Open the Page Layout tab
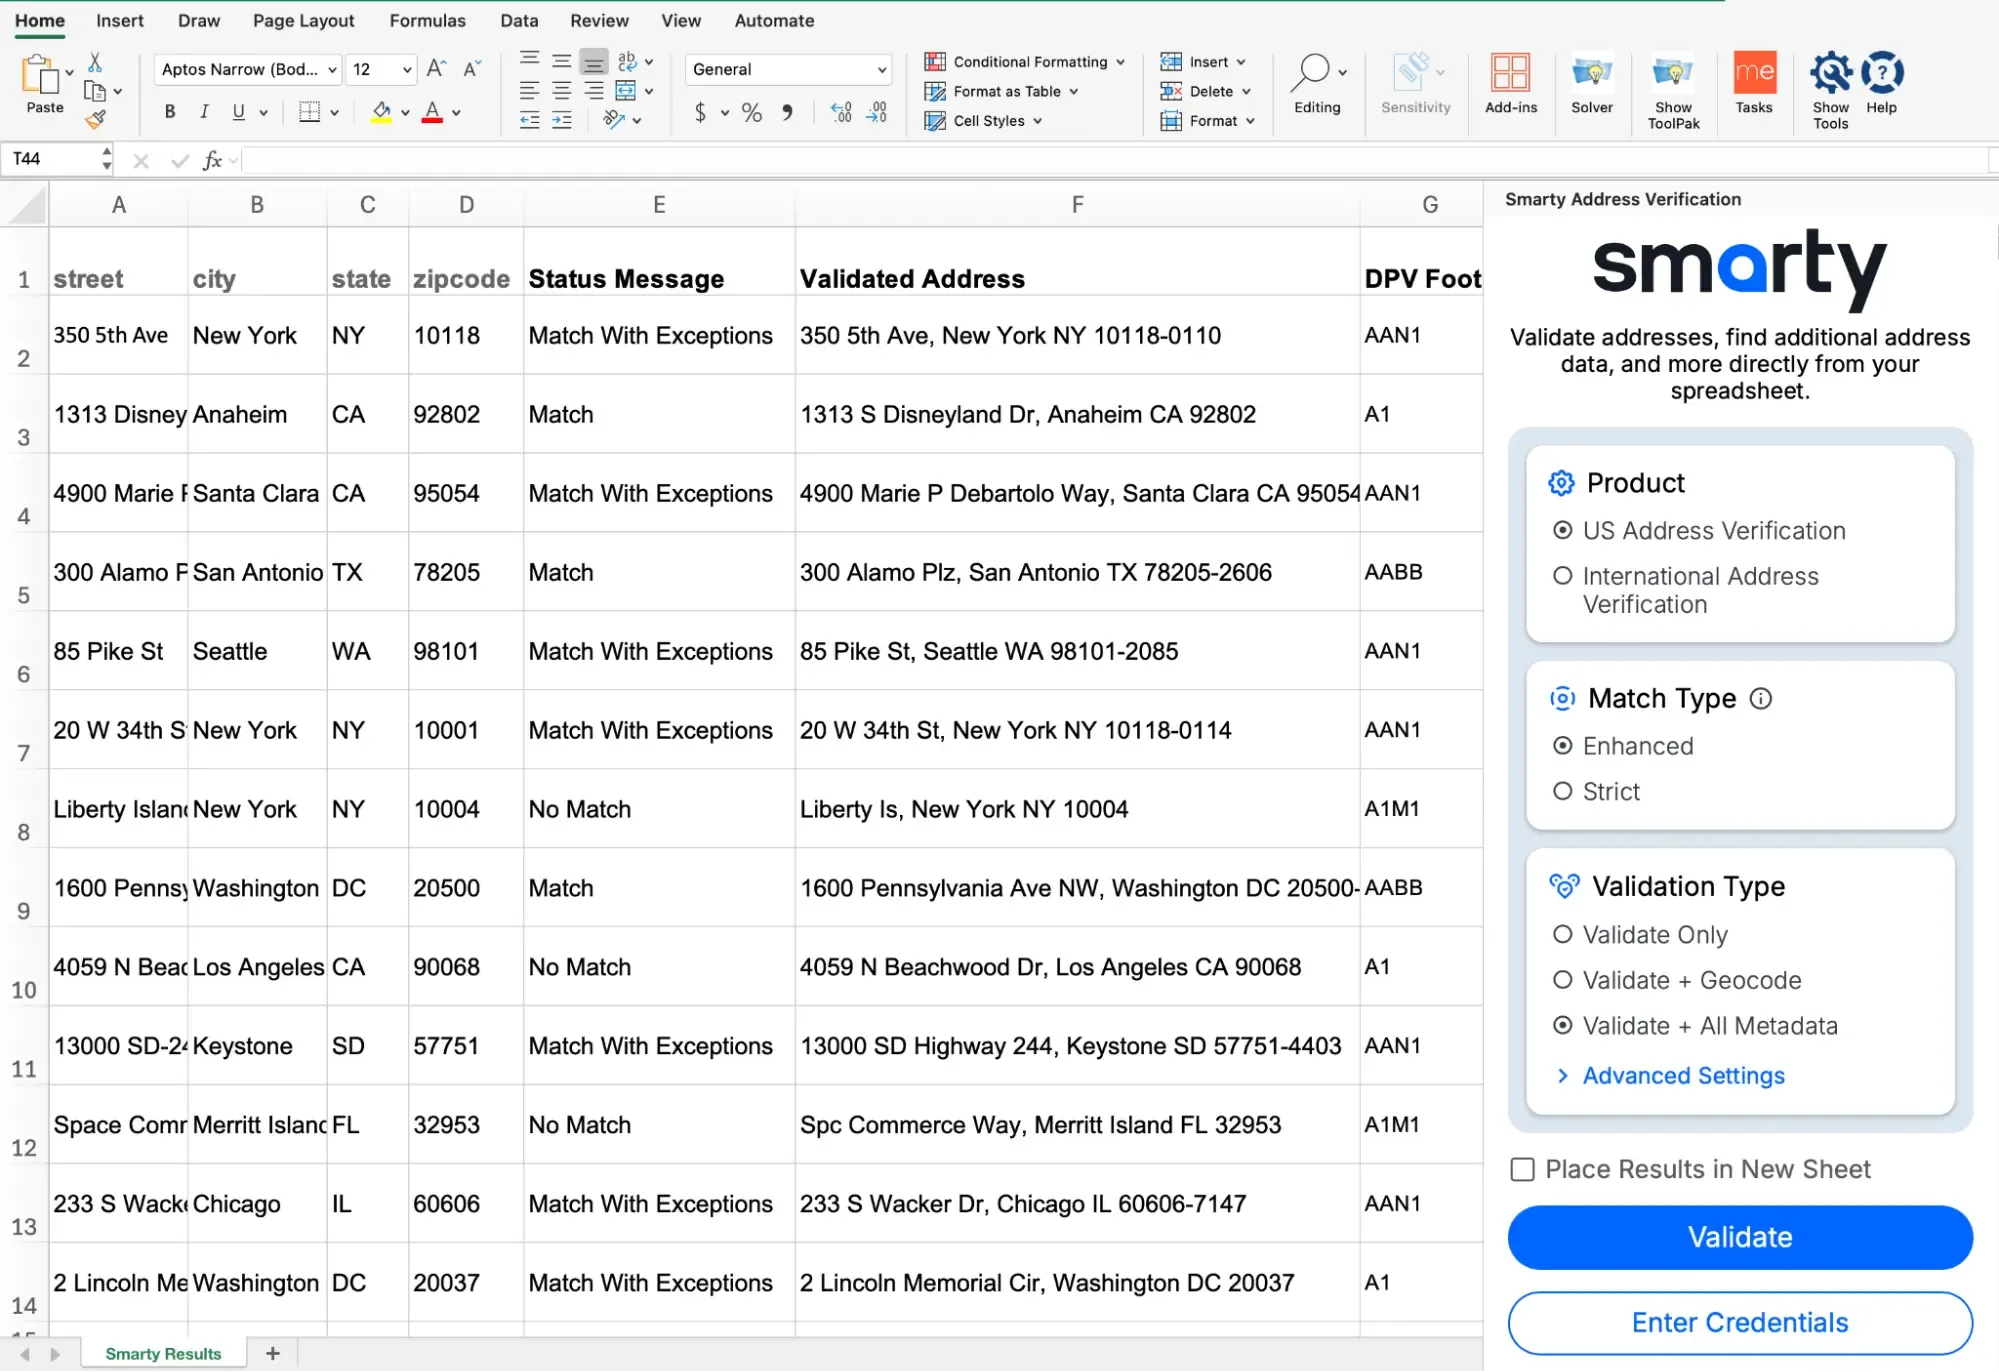The image size is (1999, 1372). (304, 20)
